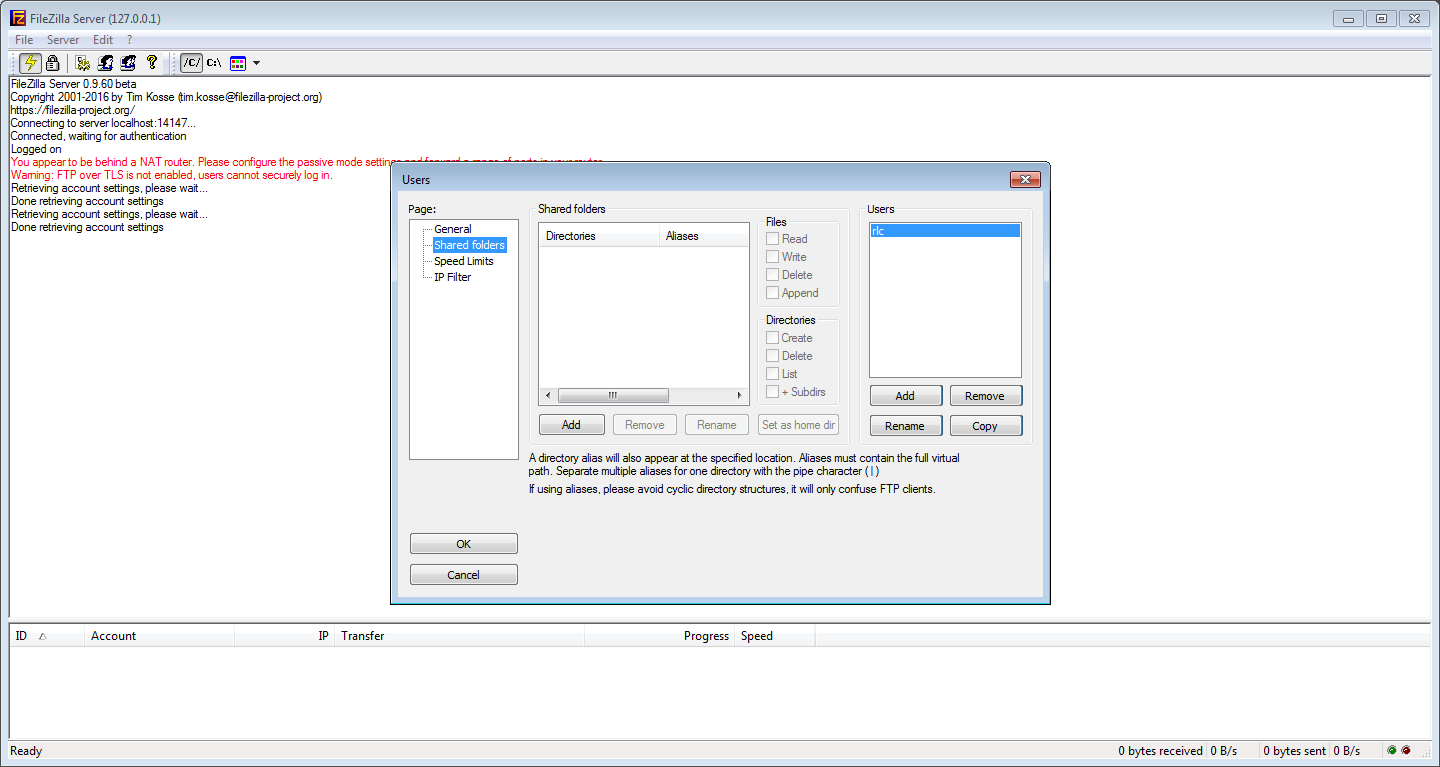Click the shared folders scrollbar left arrow
This screenshot has width=1440, height=767.
click(x=548, y=395)
